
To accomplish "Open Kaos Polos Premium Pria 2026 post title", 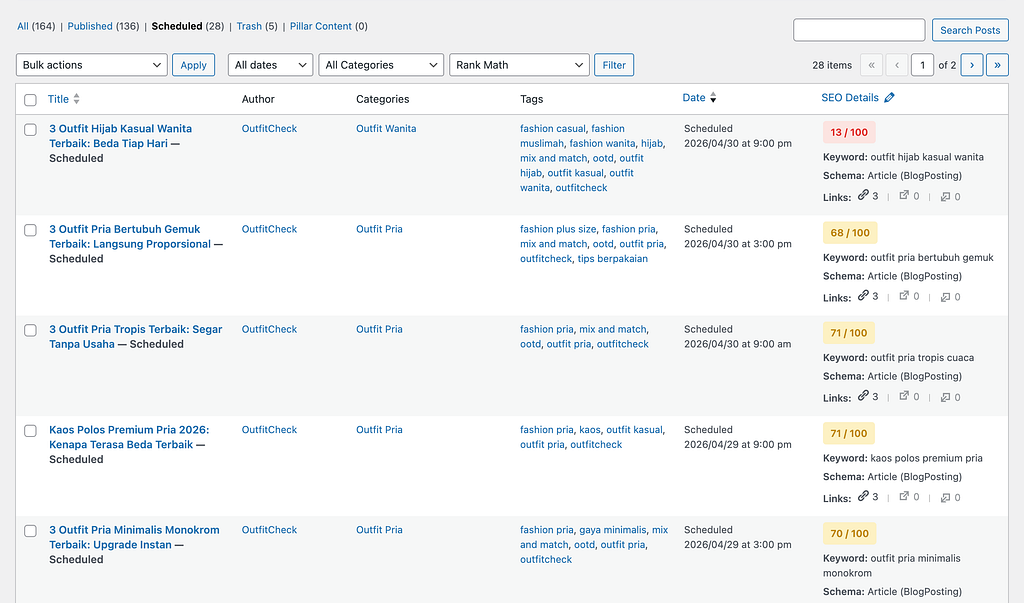I will coord(129,437).
